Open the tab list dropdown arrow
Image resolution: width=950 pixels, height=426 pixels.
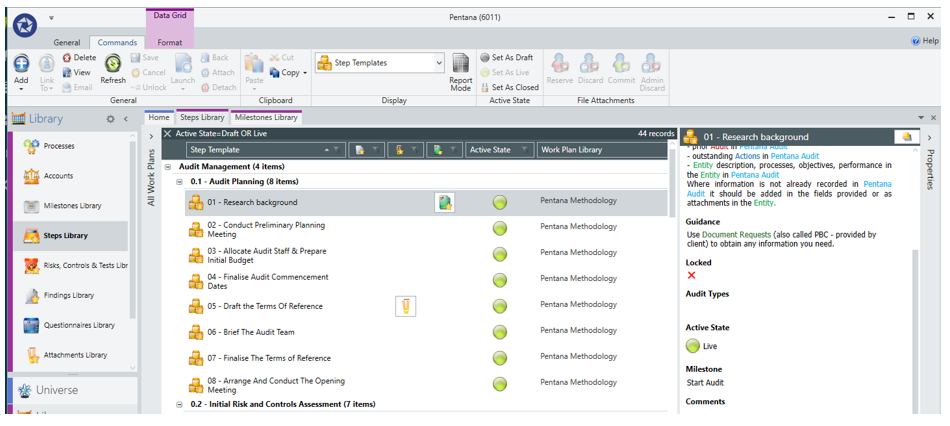coord(922,117)
